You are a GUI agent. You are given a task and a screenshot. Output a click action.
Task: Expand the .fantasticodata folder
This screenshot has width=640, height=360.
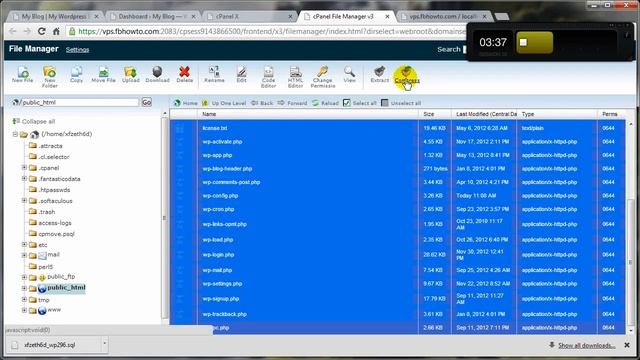(x=24, y=178)
